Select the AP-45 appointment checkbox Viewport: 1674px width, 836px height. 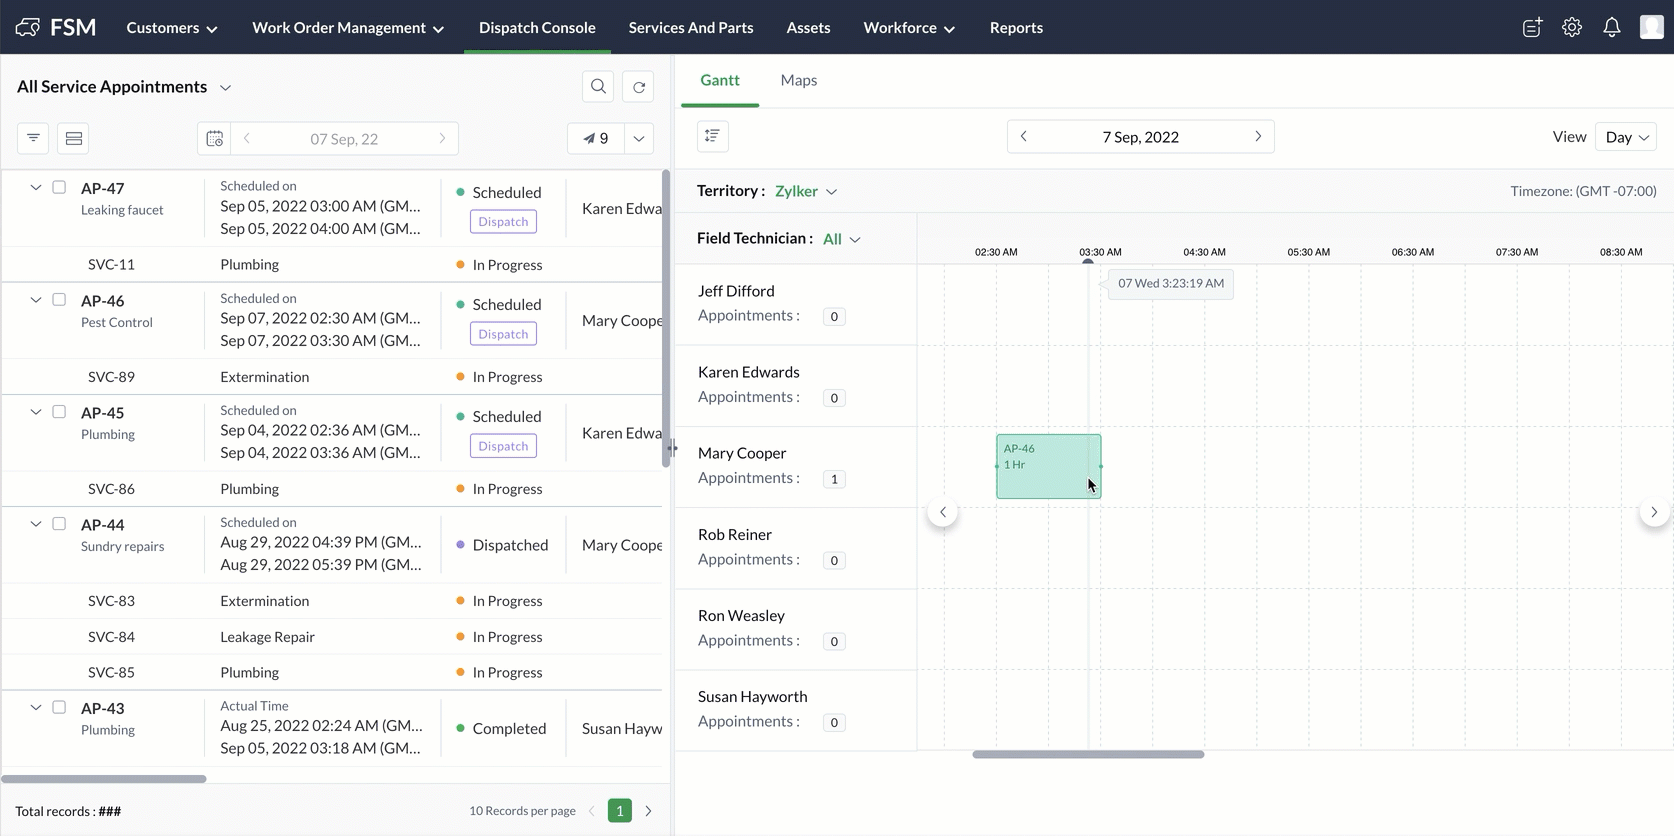[59, 411]
